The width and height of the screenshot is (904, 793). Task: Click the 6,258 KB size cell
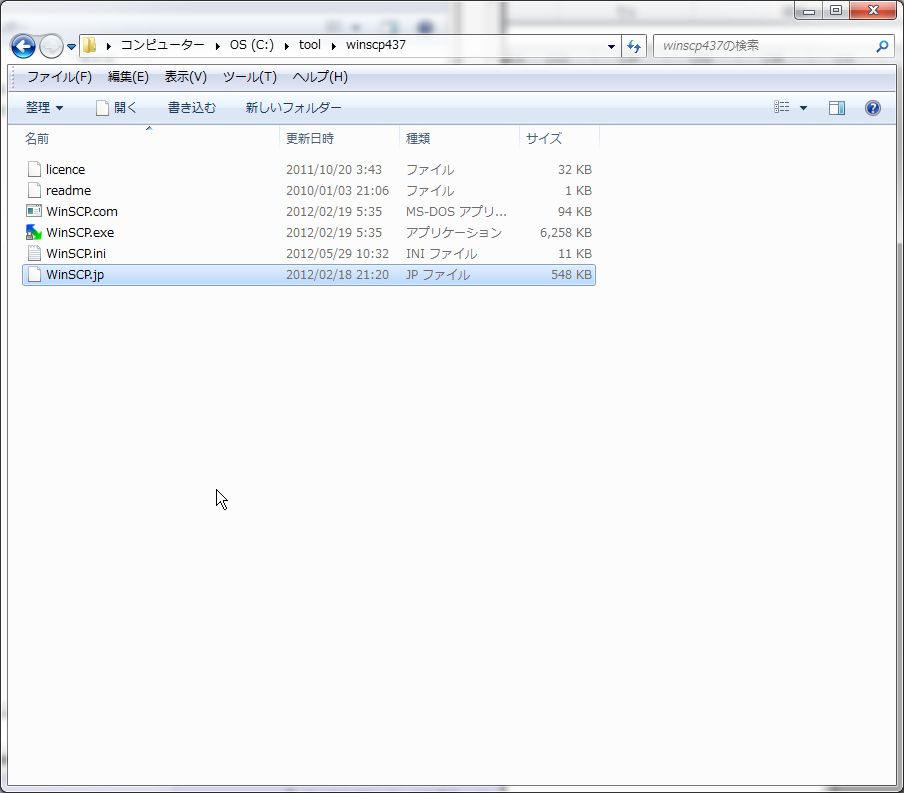(566, 232)
